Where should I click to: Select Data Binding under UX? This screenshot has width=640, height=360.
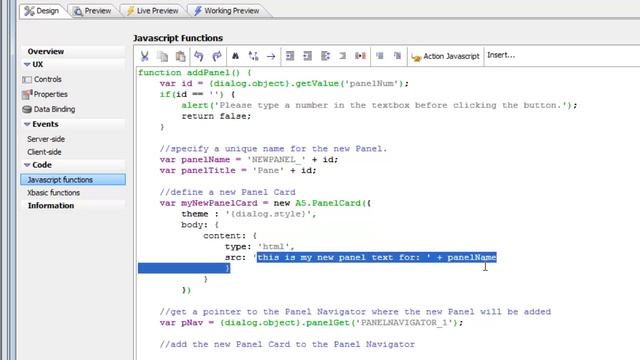pyautogui.click(x=54, y=109)
